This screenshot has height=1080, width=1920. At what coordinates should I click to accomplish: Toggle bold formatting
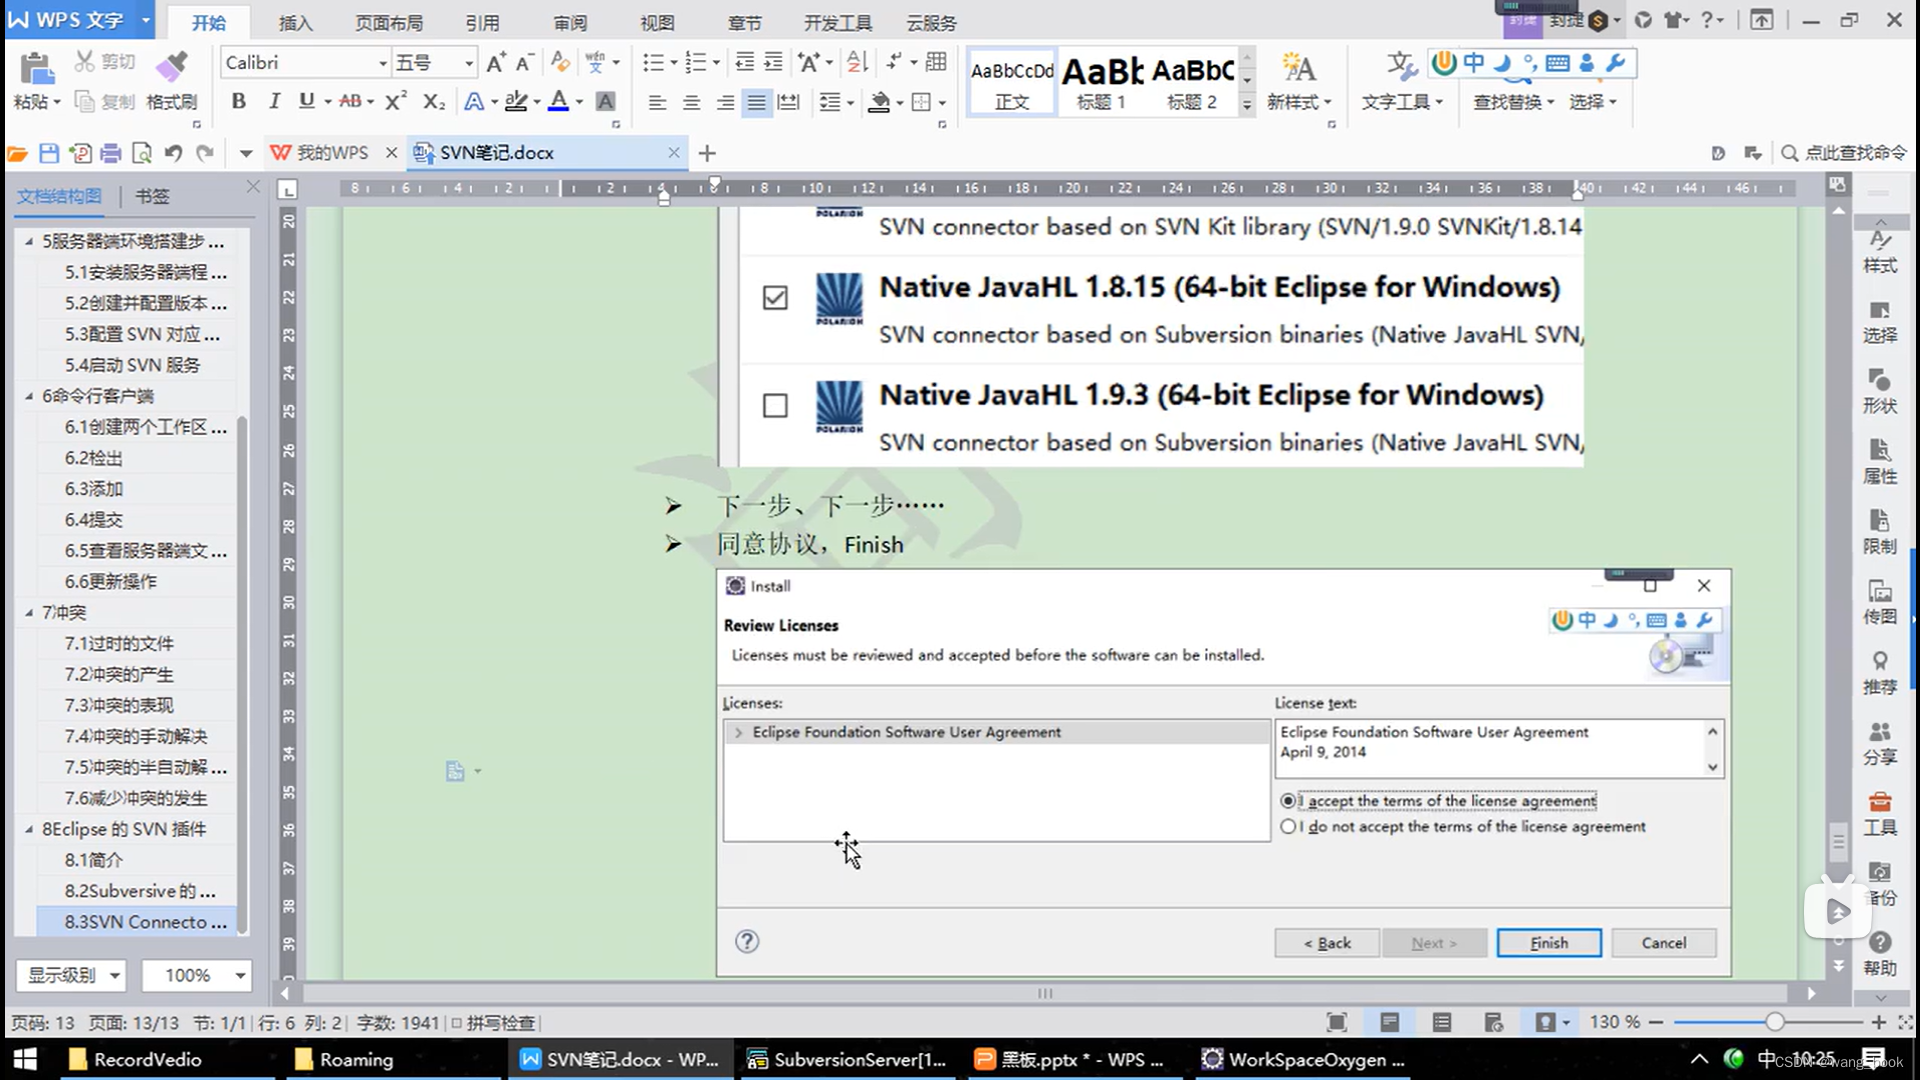tap(238, 101)
